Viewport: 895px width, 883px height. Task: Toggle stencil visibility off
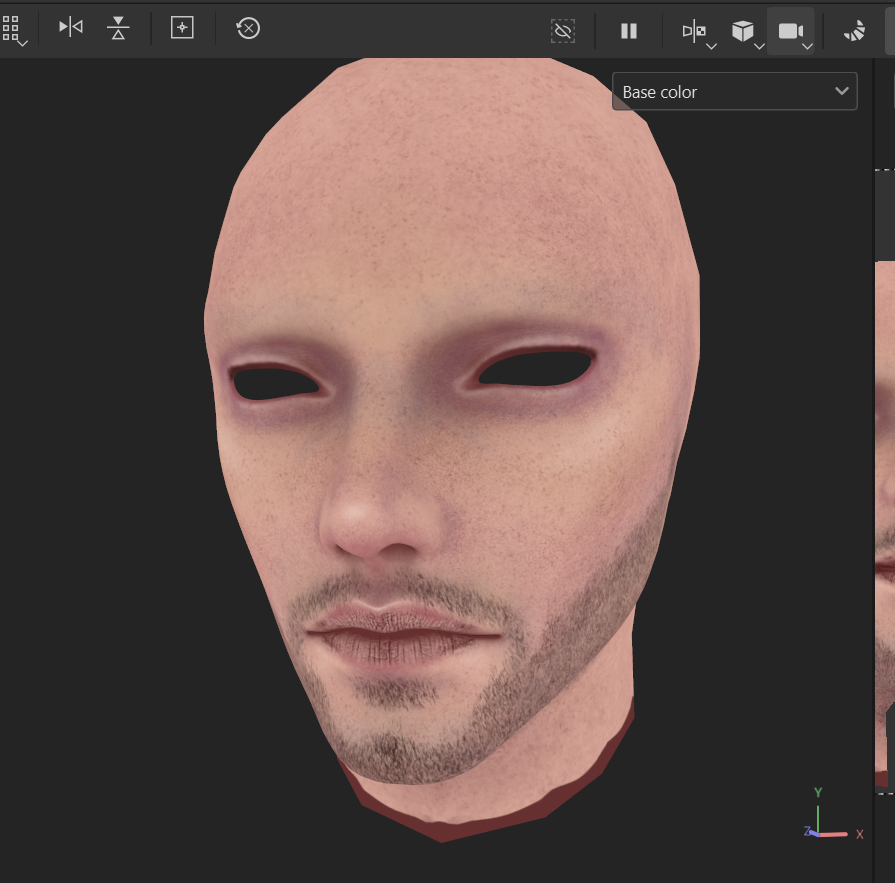pyautogui.click(x=563, y=30)
